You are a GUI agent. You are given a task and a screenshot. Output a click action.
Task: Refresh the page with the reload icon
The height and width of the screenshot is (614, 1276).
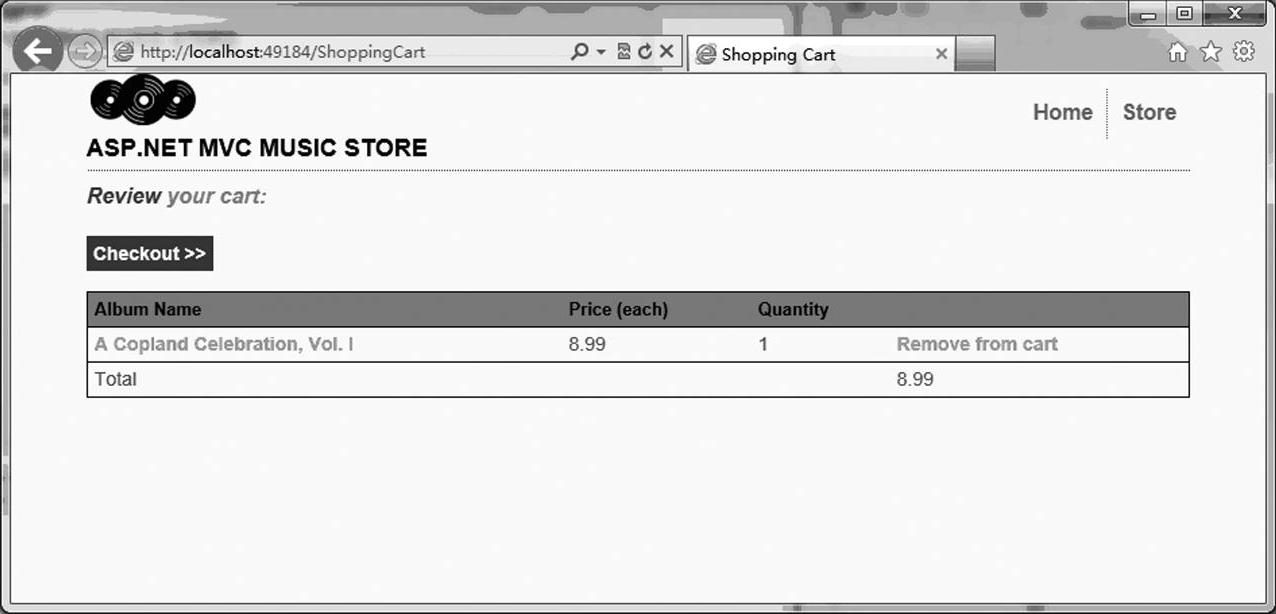click(x=645, y=52)
